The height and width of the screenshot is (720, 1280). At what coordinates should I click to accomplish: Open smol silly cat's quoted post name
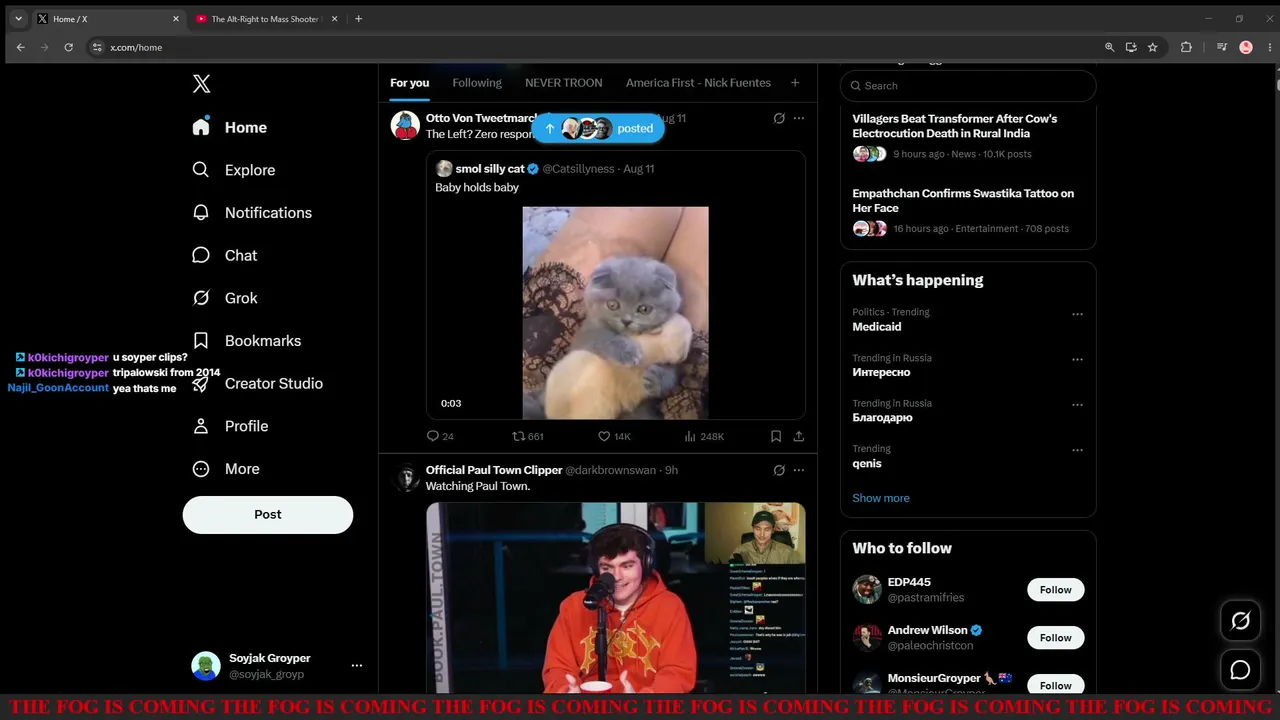tap(490, 169)
